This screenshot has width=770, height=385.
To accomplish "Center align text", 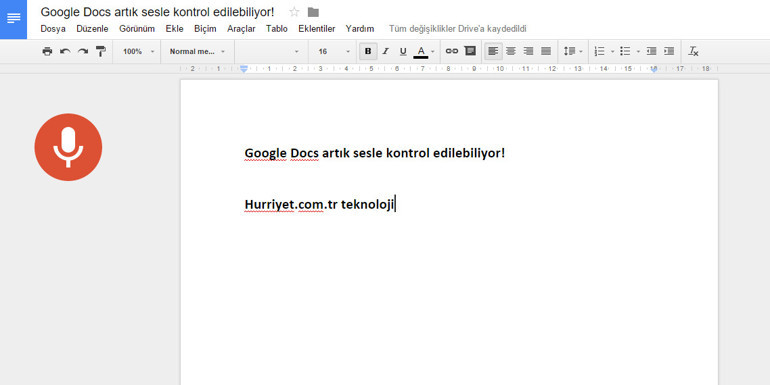I will click(511, 51).
